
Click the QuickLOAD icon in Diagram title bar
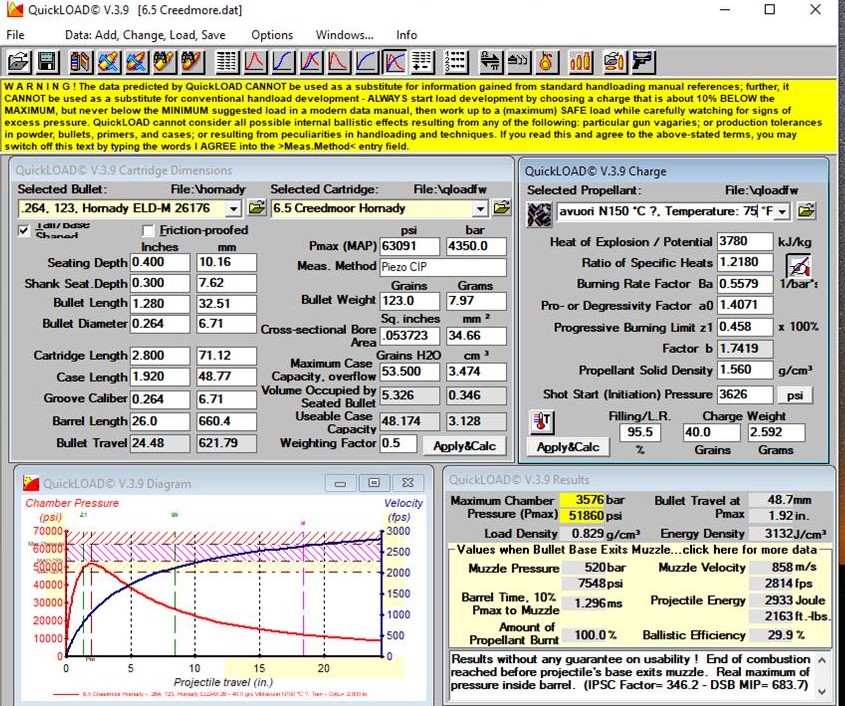(x=31, y=483)
